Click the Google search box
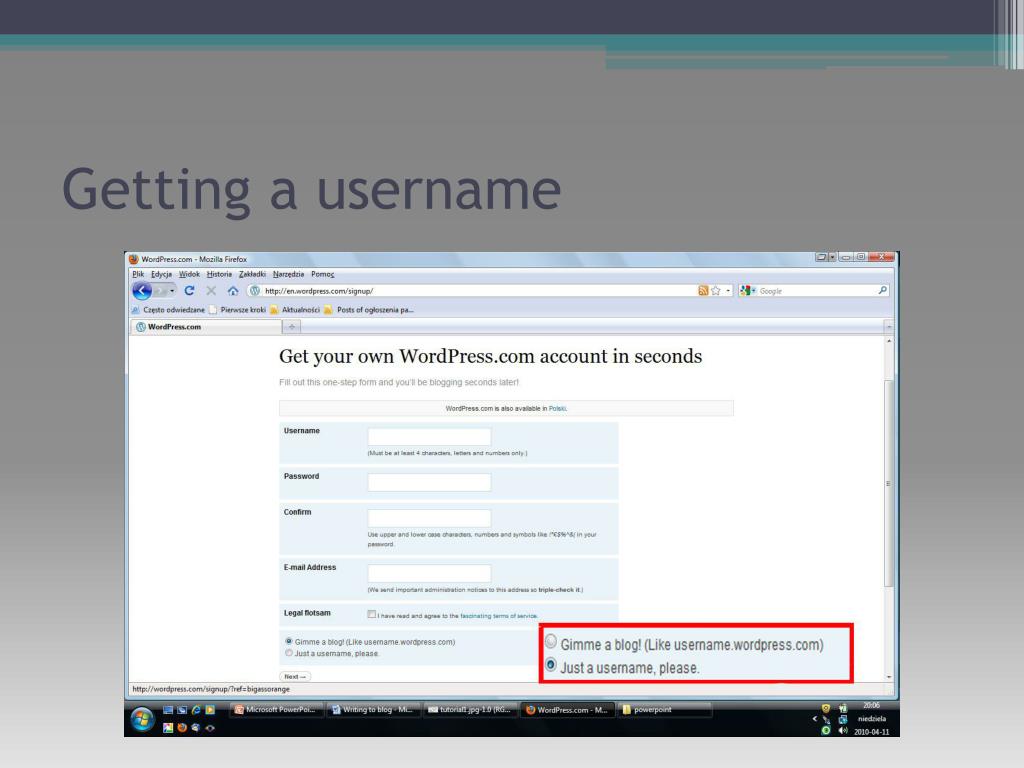 [x=816, y=291]
